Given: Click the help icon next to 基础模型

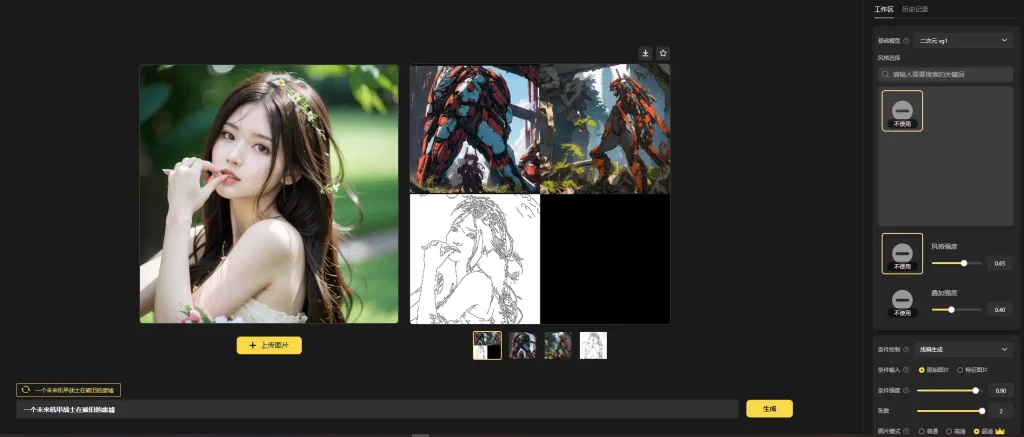Looking at the screenshot, I should click(907, 40).
